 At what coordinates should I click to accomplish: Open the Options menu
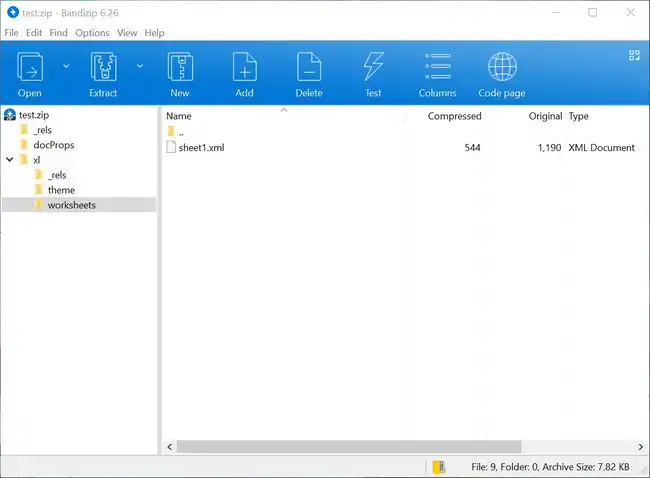[x=92, y=33]
